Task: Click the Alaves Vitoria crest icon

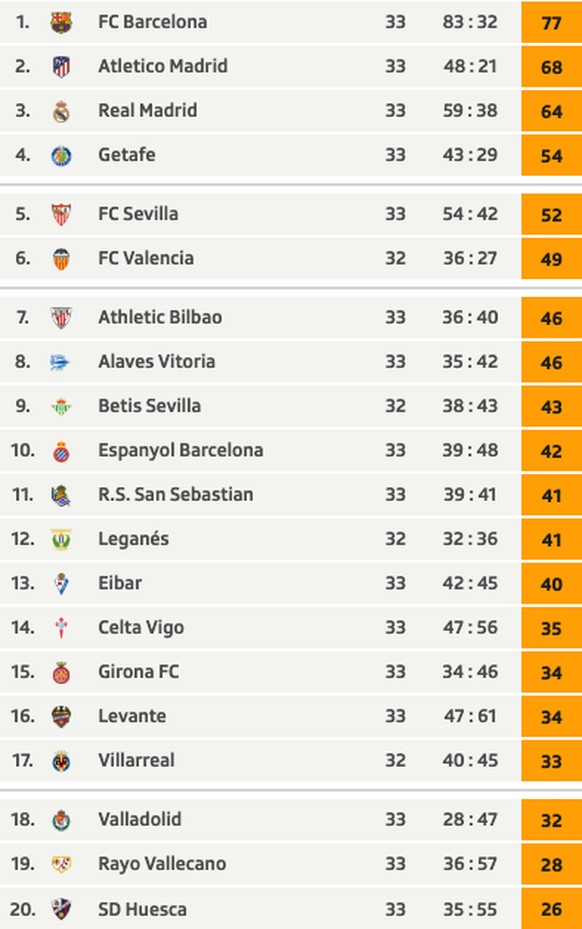Action: [60, 363]
